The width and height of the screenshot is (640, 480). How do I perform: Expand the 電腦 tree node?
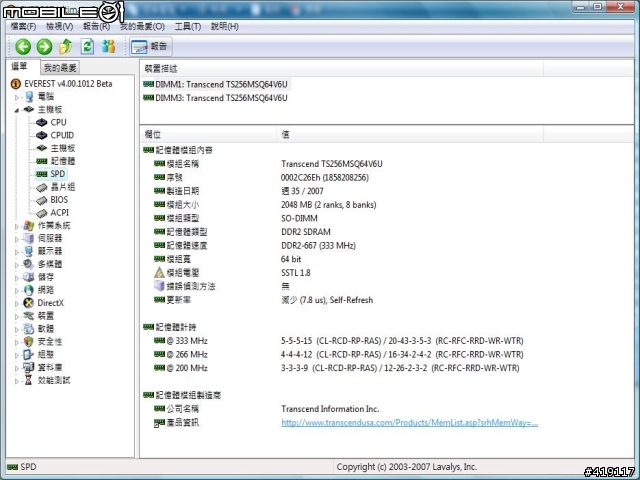(x=17, y=97)
